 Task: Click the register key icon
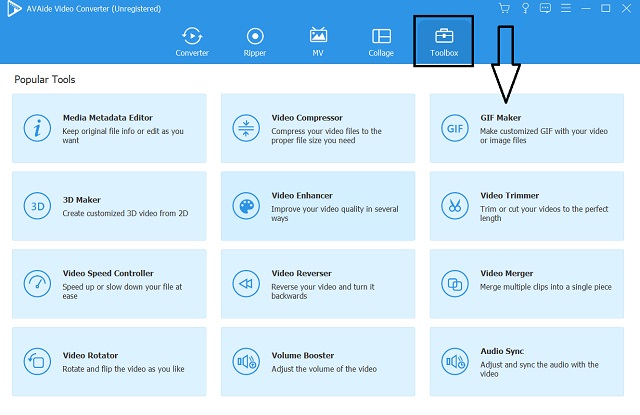coord(525,8)
